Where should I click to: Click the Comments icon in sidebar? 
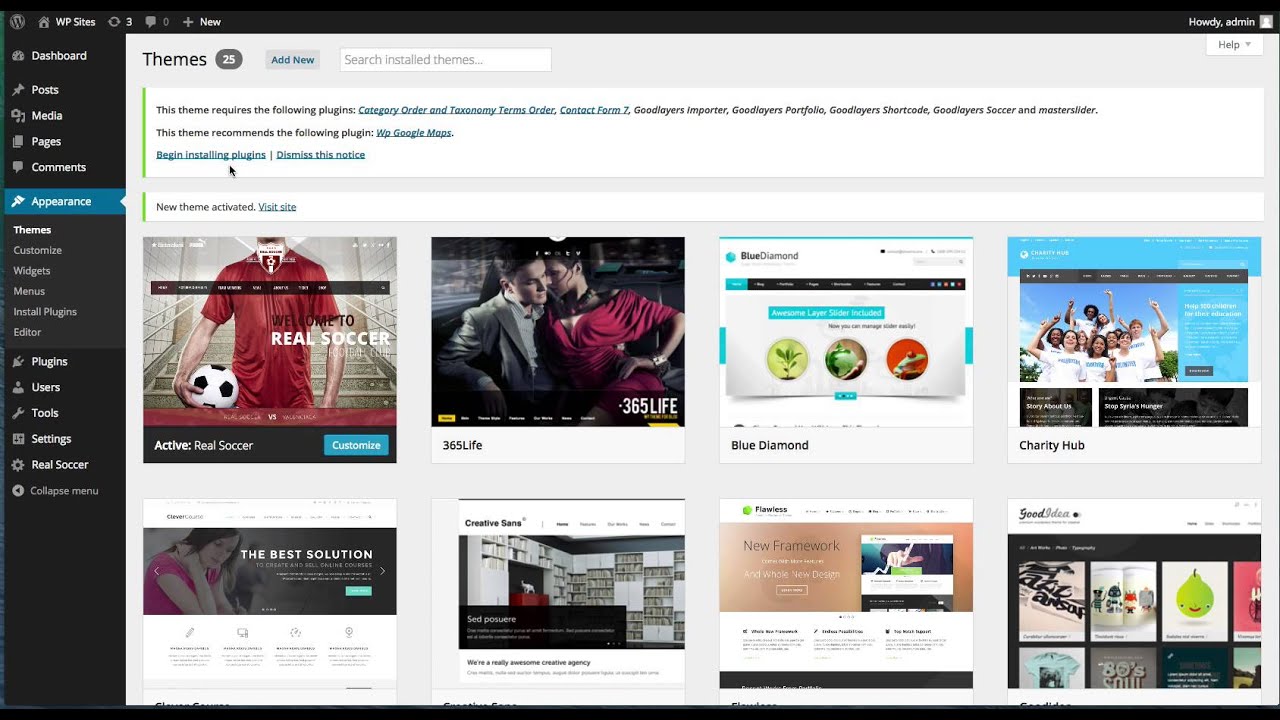click(x=18, y=168)
